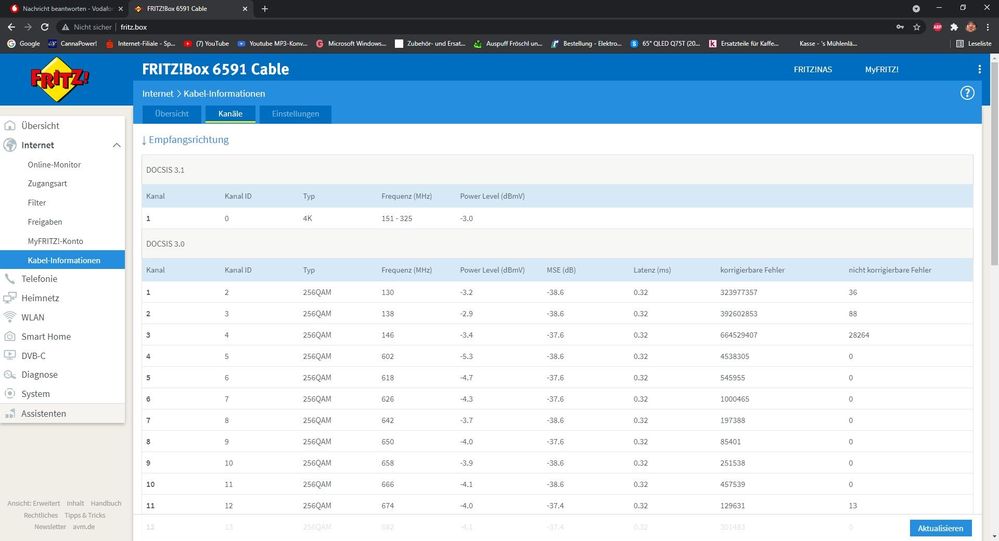Viewport: 999px width, 541px height.
Task: Collapse the Internet menu section
Action: (x=116, y=146)
